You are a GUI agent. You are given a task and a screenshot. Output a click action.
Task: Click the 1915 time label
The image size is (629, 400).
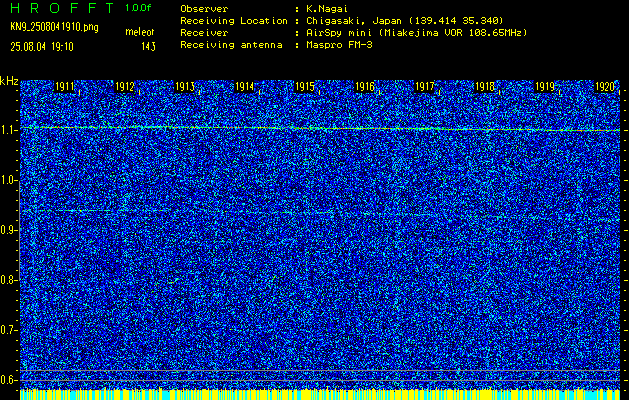point(304,86)
